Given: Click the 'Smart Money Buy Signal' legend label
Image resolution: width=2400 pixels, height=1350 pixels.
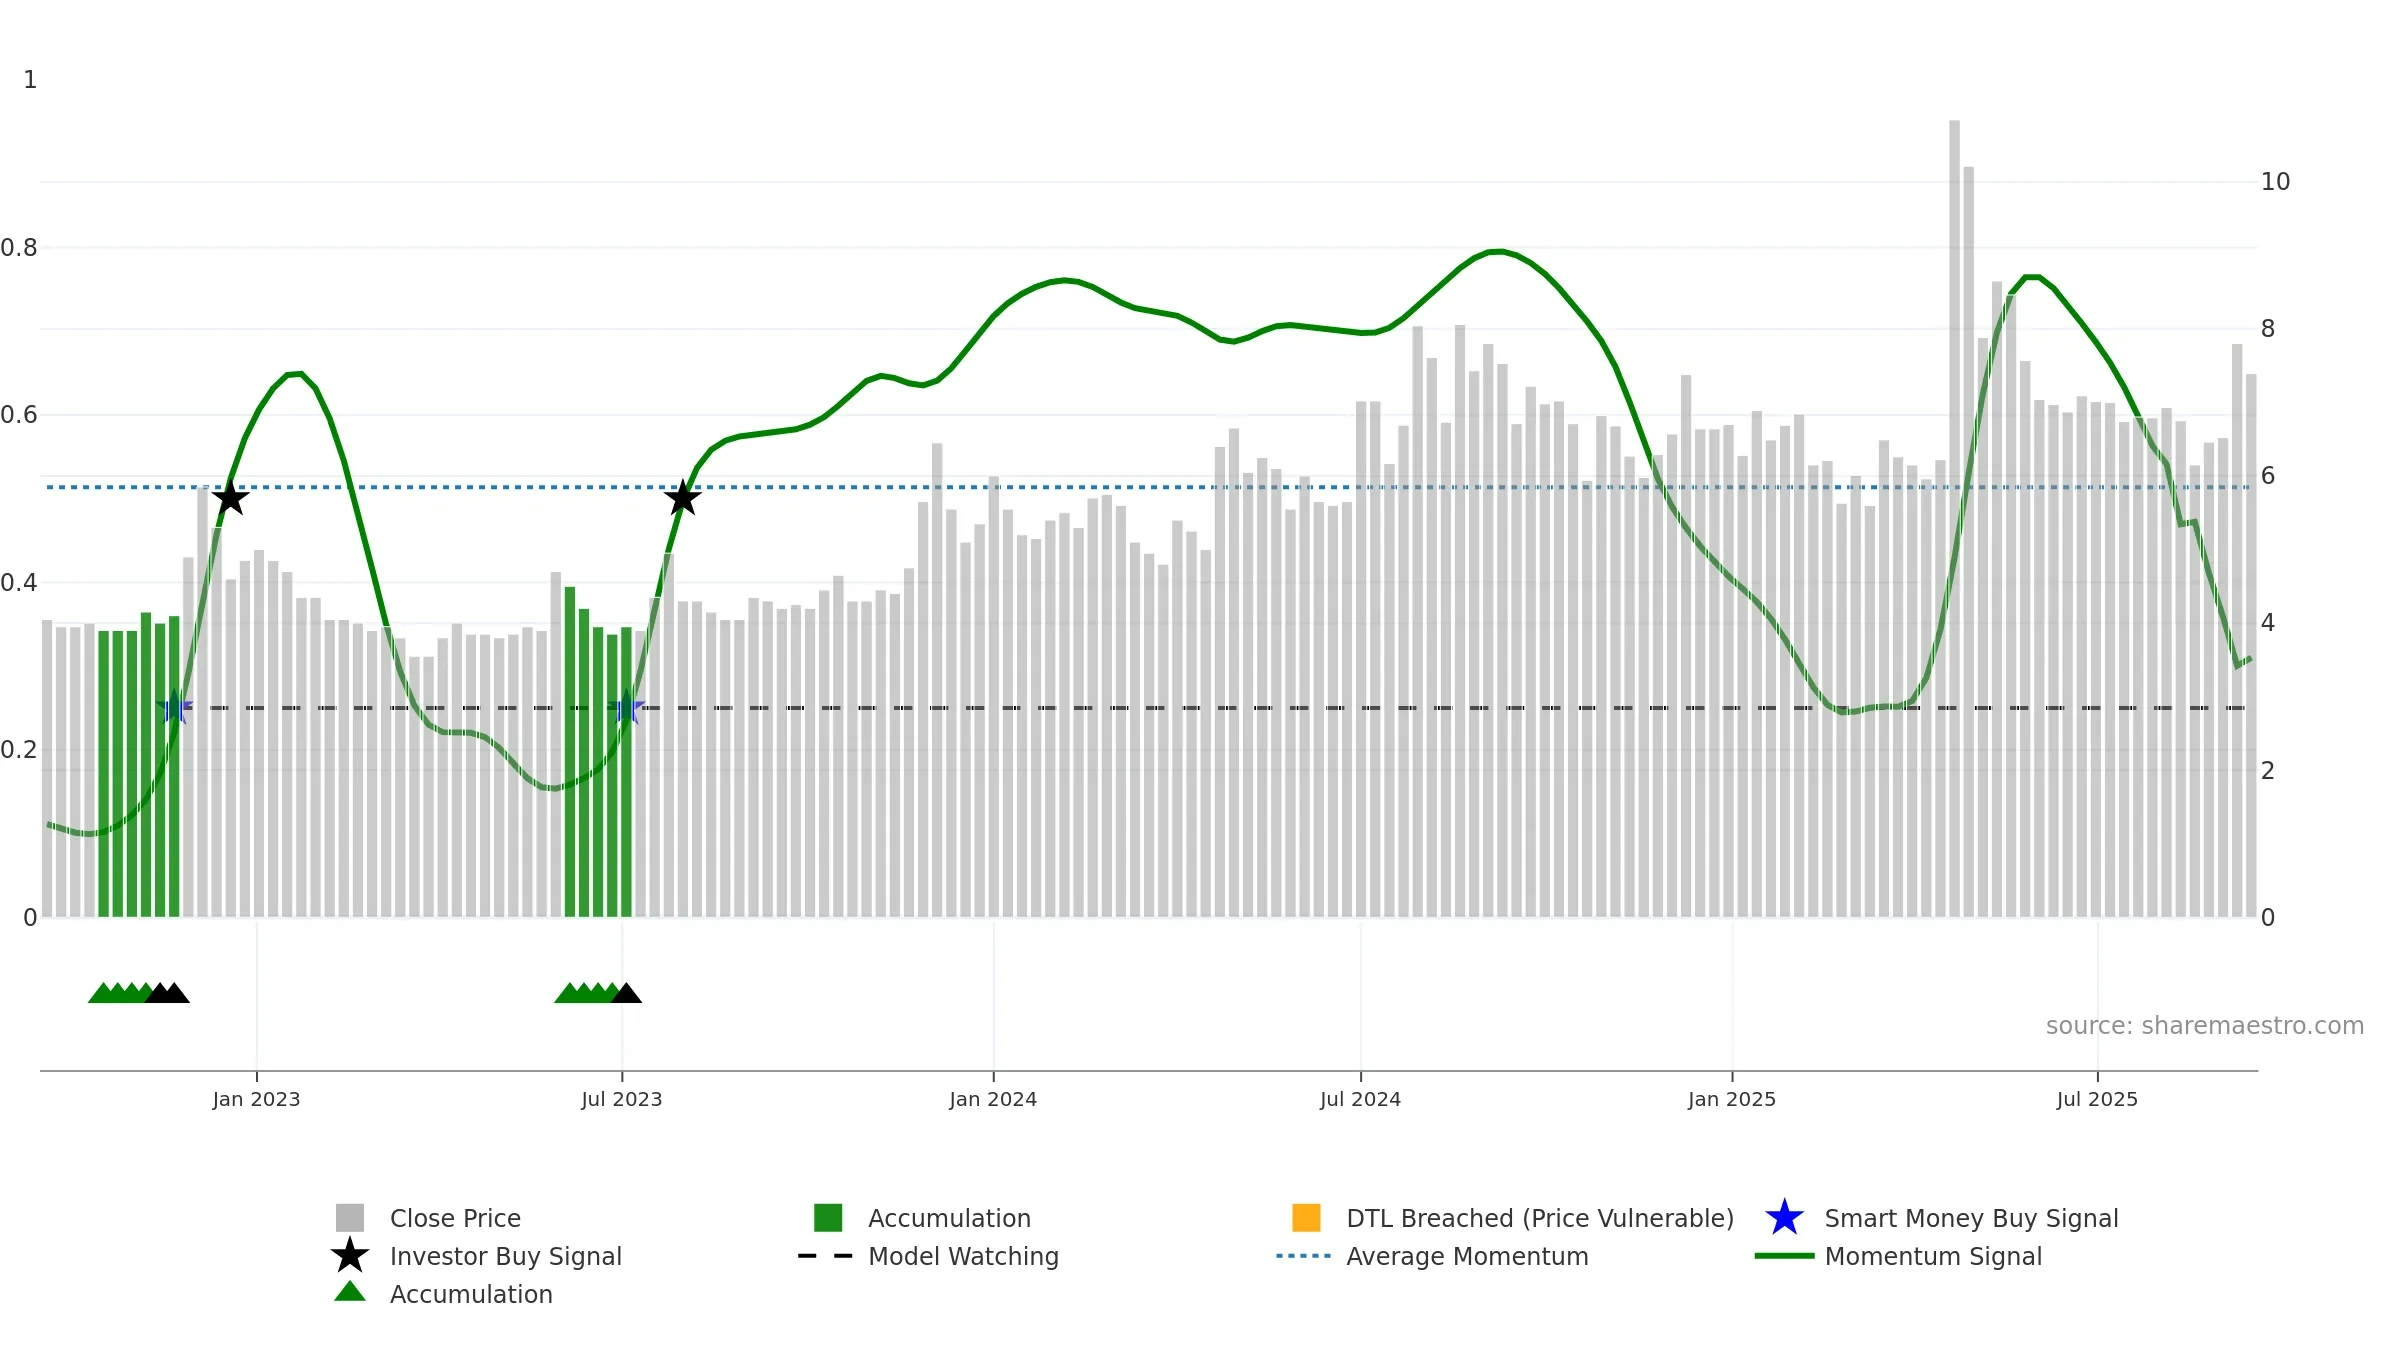Looking at the screenshot, I should [x=1971, y=1218].
